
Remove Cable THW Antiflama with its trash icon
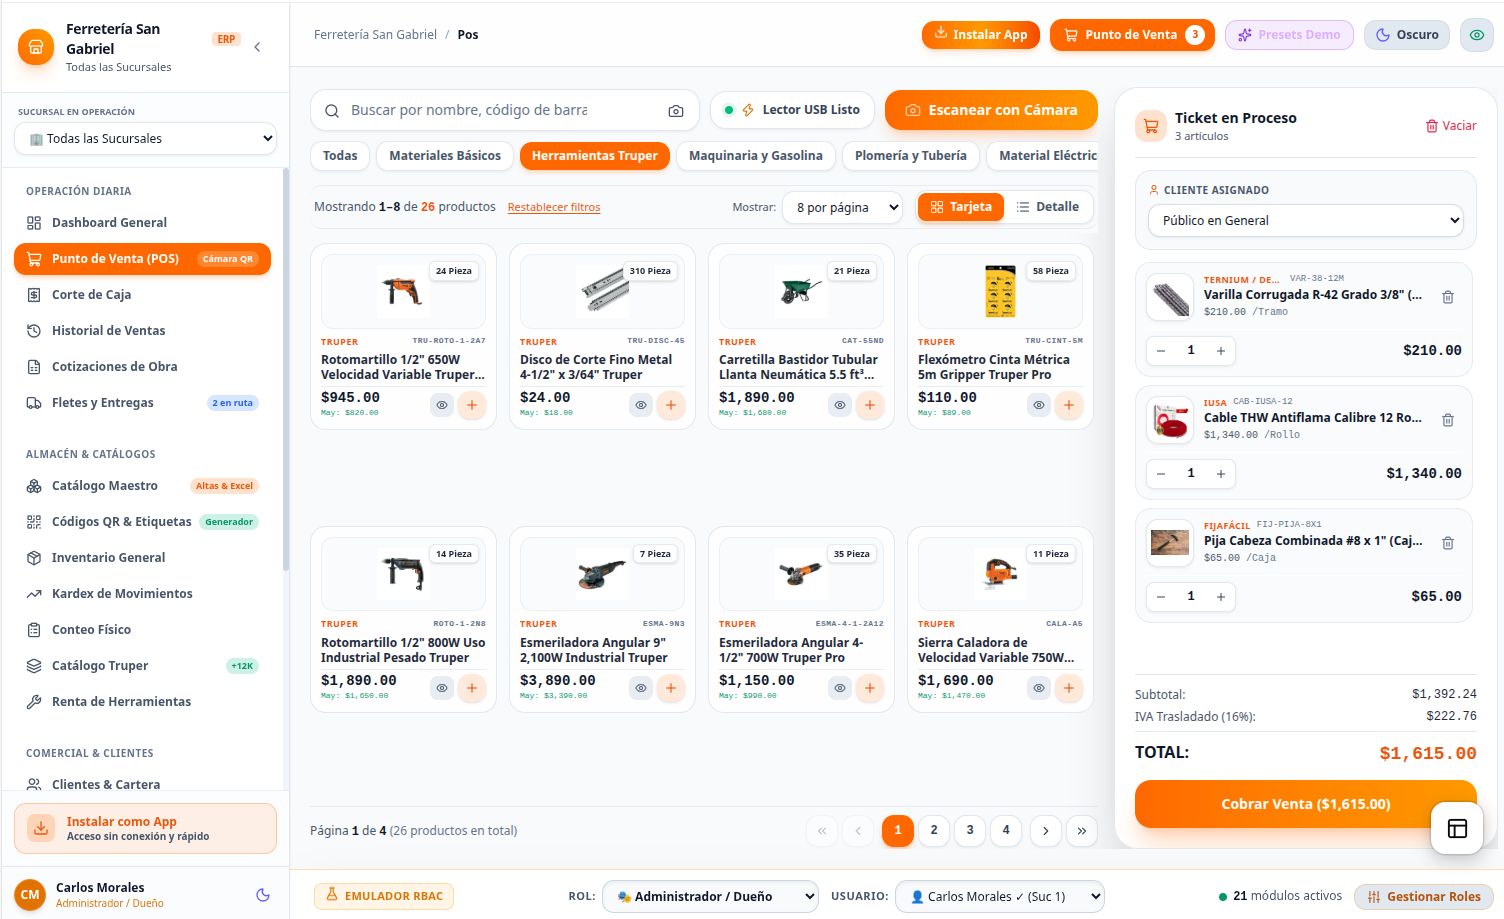(1448, 420)
